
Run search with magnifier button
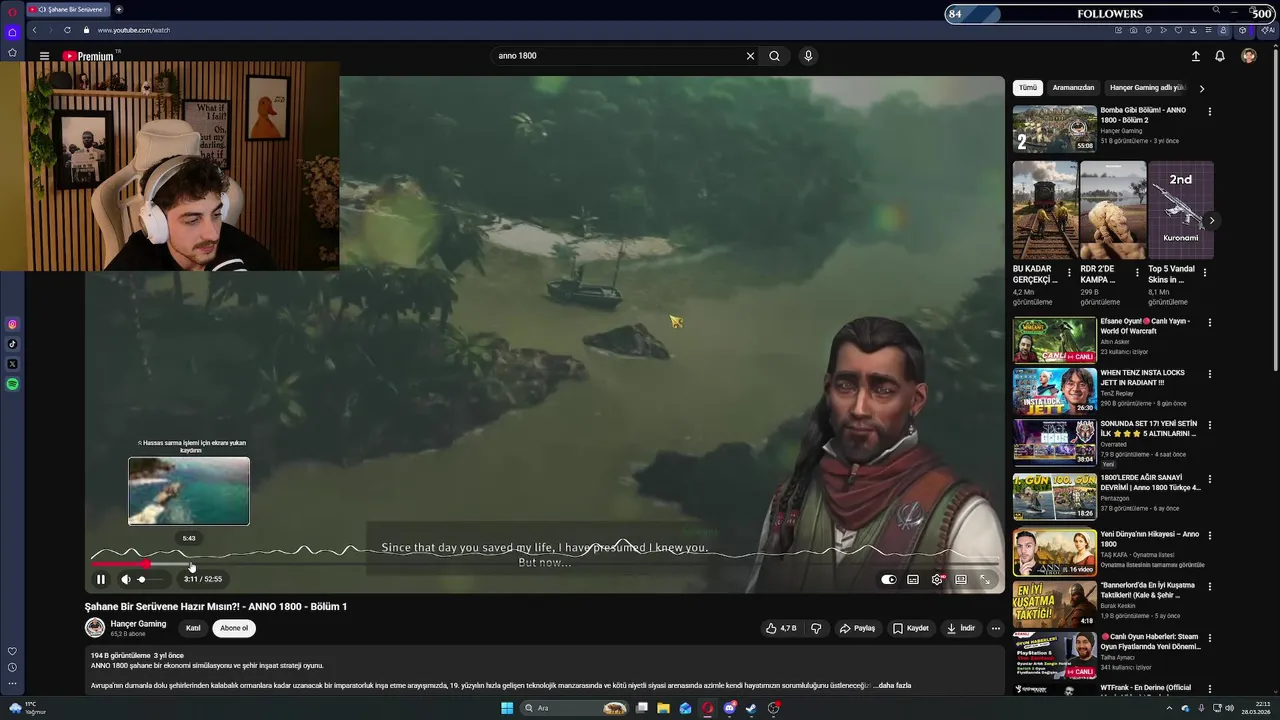[x=774, y=56]
